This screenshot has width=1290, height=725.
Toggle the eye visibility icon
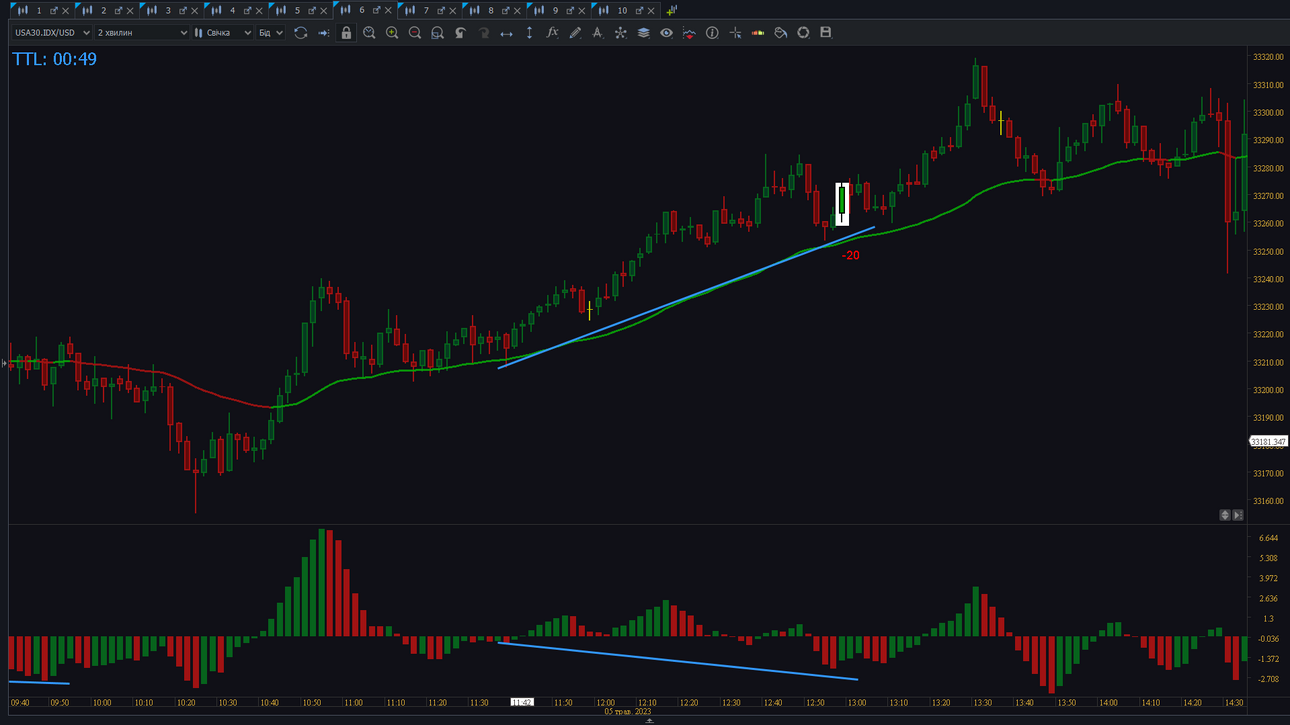[x=666, y=33]
